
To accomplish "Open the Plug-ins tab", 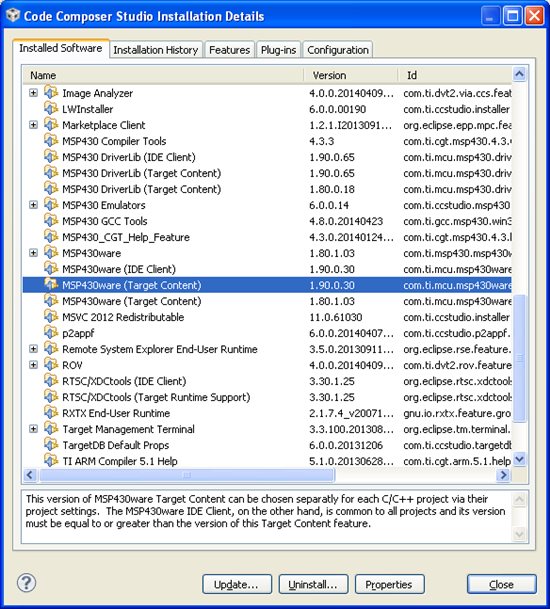I will 278,50.
